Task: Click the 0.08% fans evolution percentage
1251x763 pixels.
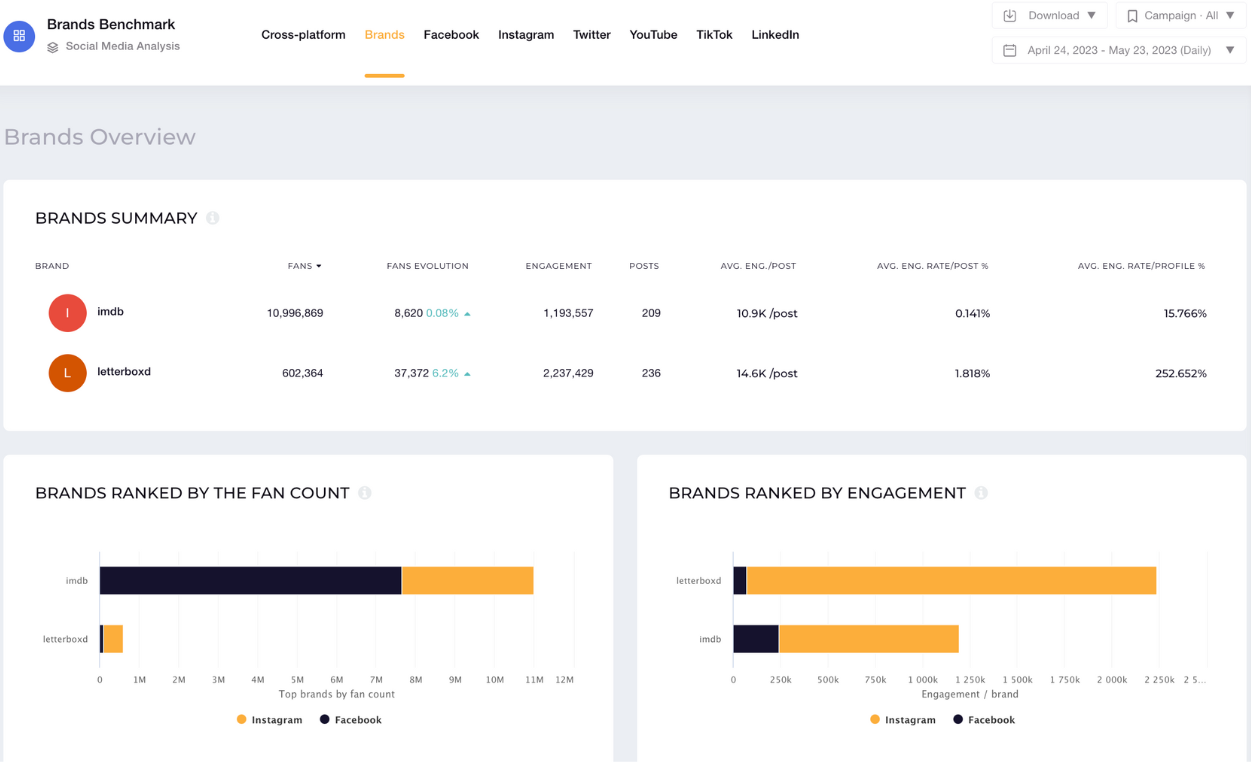Action: tap(442, 313)
